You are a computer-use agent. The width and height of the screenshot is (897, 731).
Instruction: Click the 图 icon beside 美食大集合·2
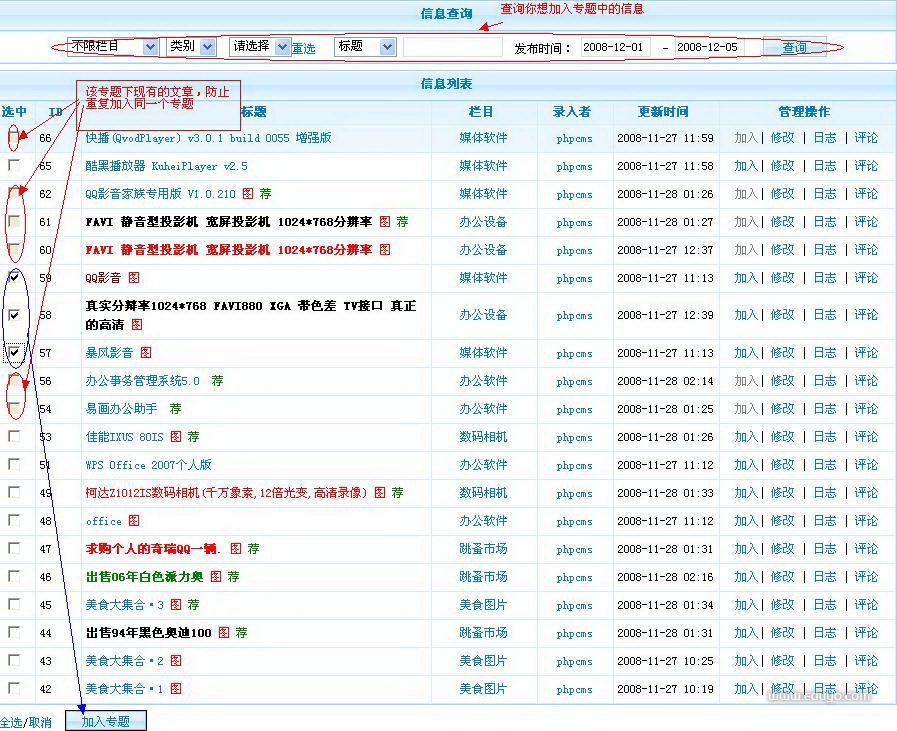pos(176,661)
